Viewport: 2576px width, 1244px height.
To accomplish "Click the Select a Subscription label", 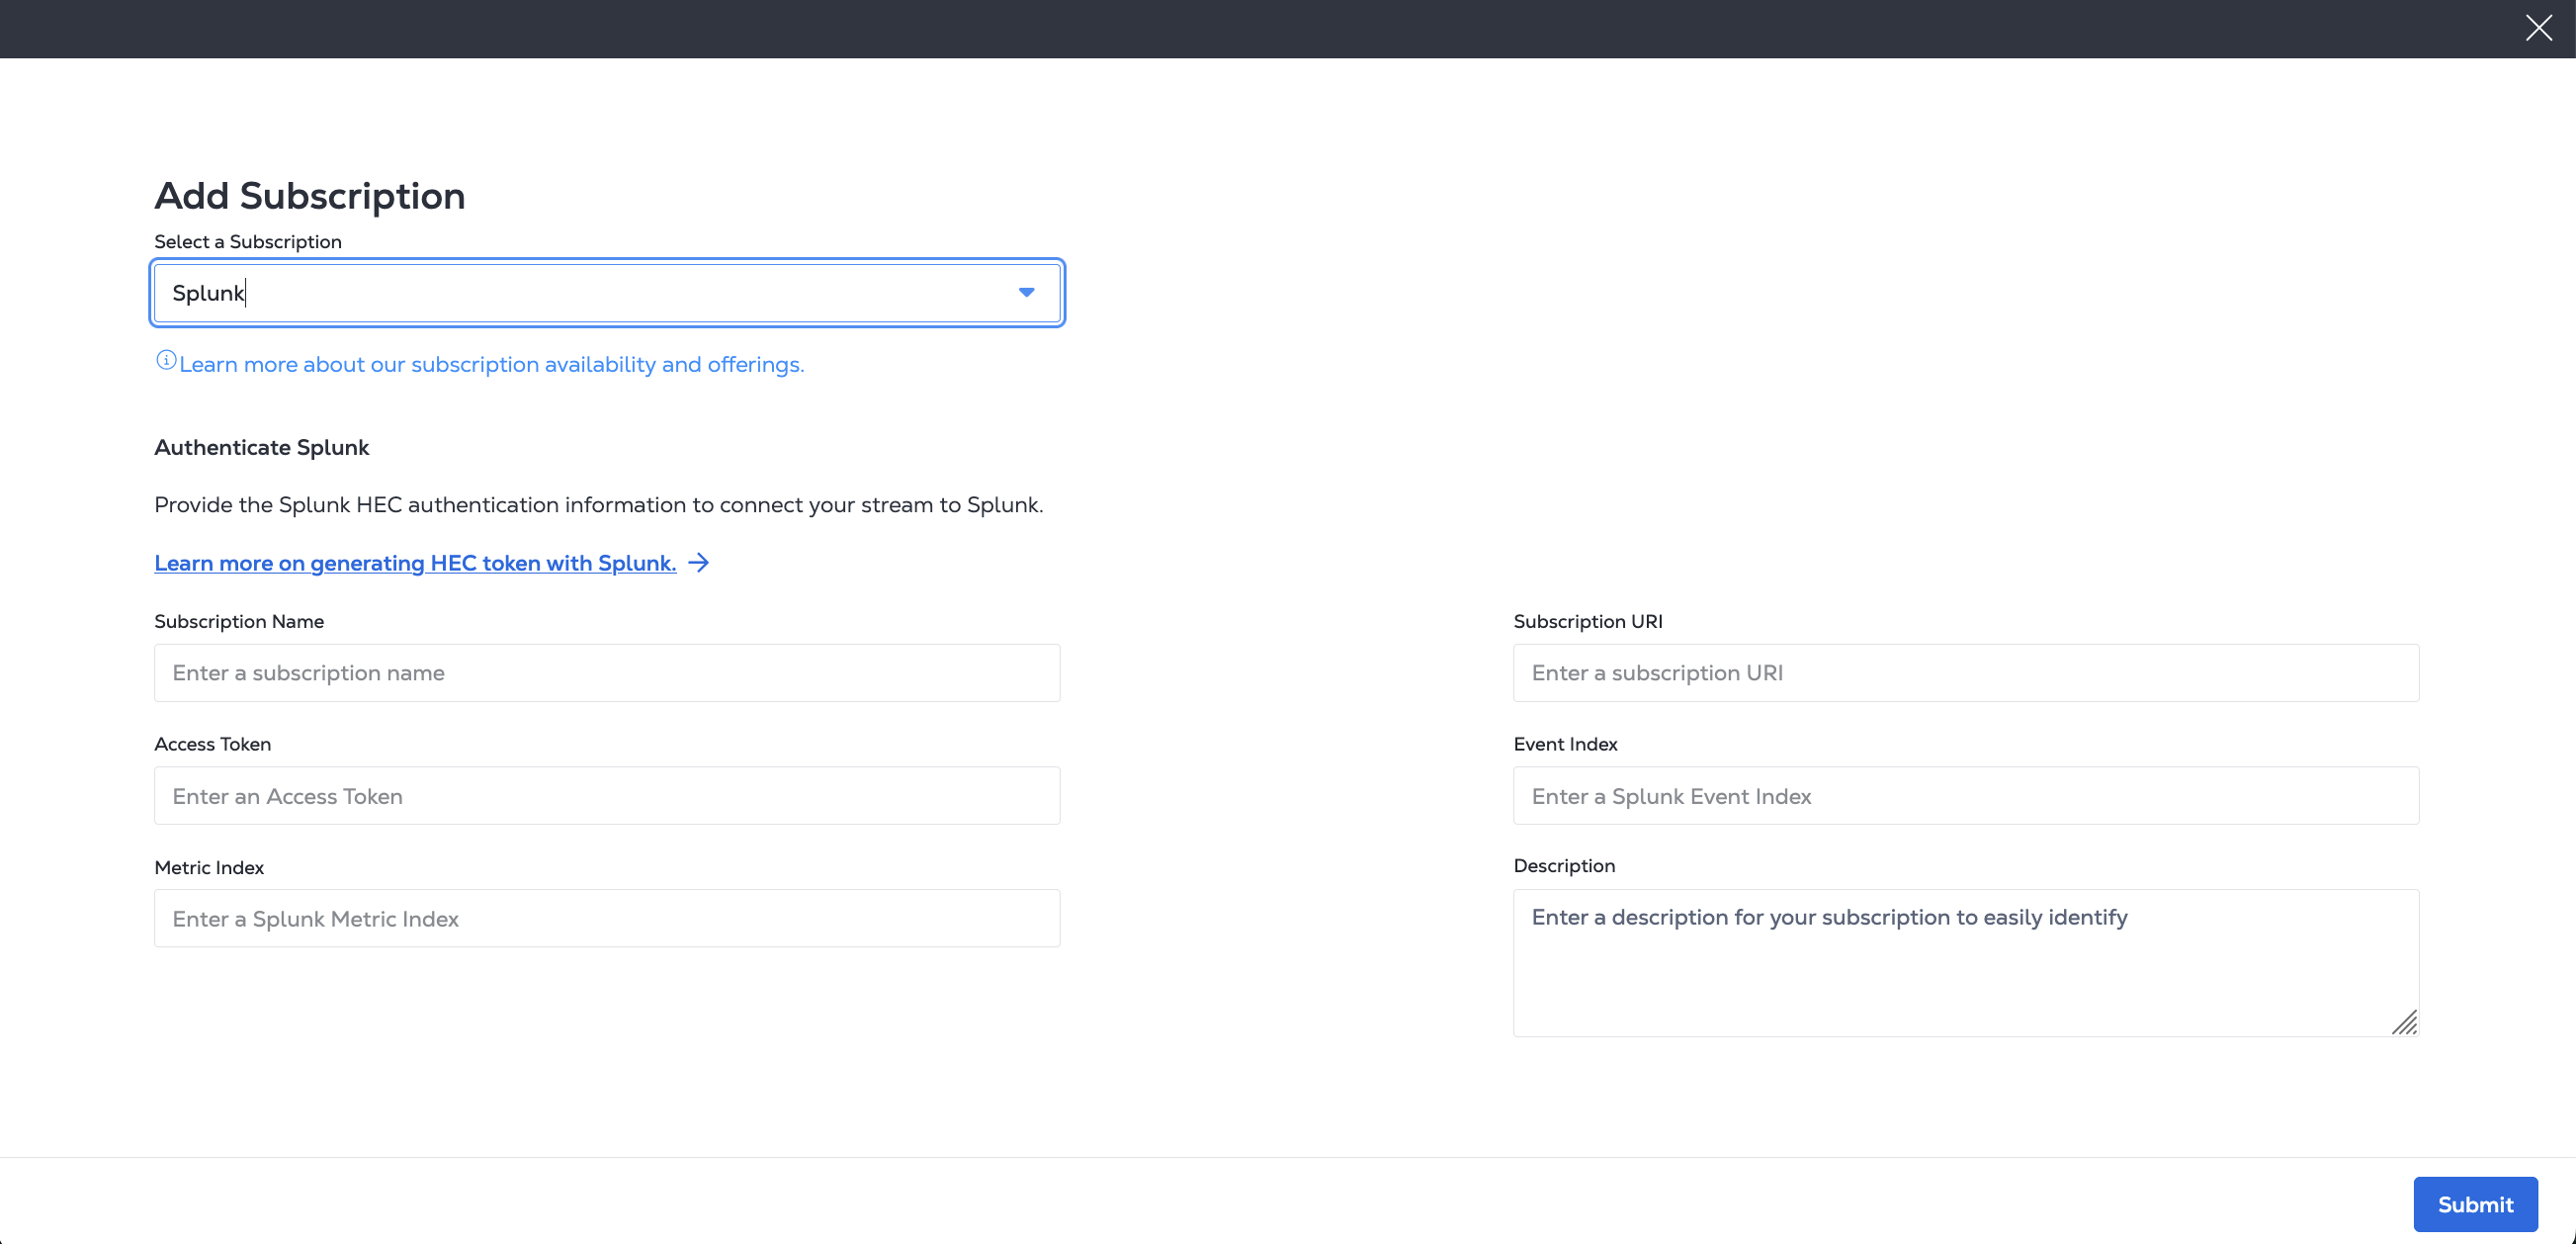I will 248,242.
